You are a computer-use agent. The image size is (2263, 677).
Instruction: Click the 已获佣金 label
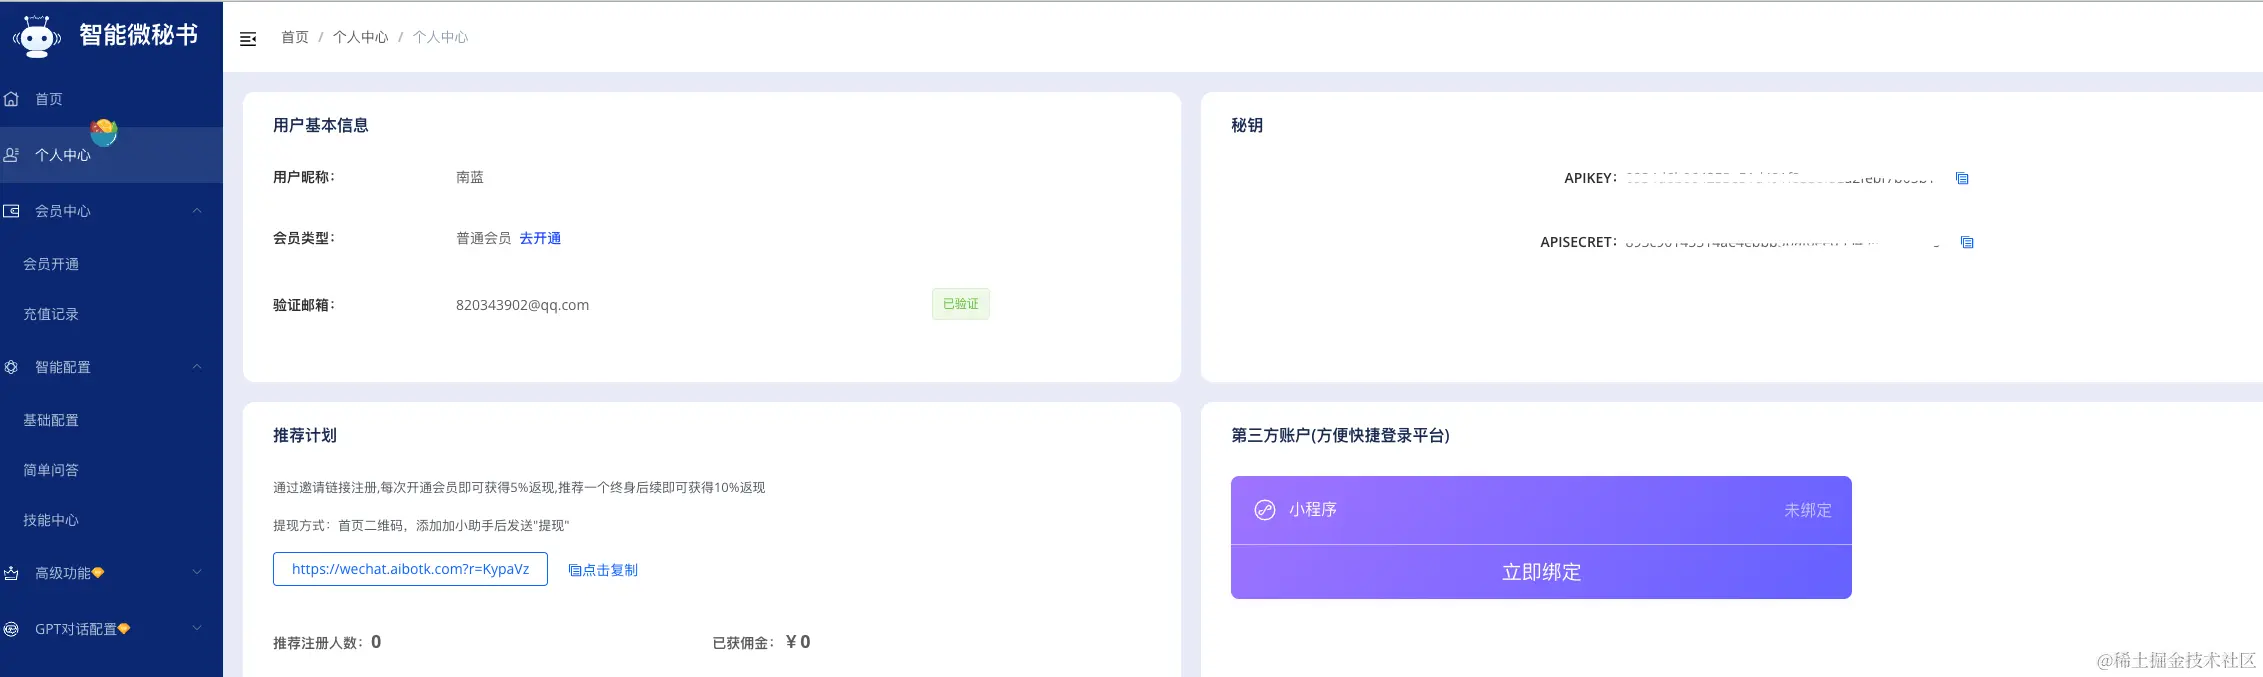tap(744, 643)
